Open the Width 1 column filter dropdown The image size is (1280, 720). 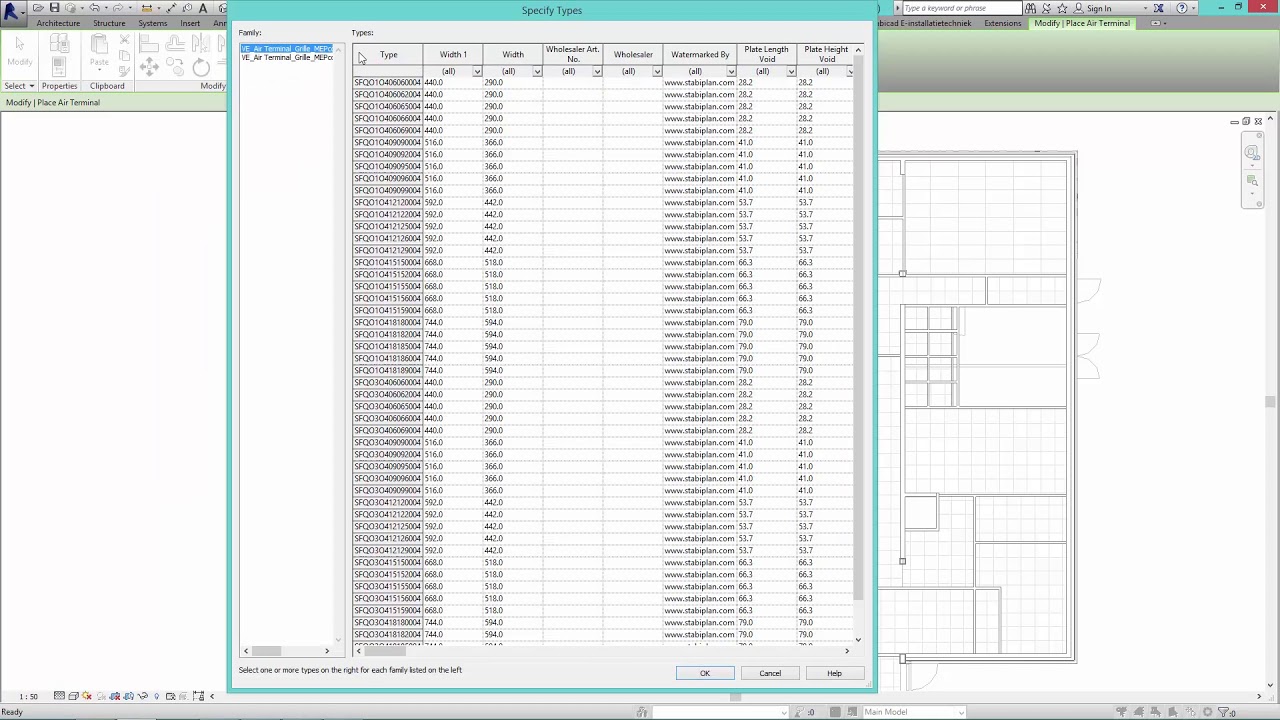coord(477,72)
